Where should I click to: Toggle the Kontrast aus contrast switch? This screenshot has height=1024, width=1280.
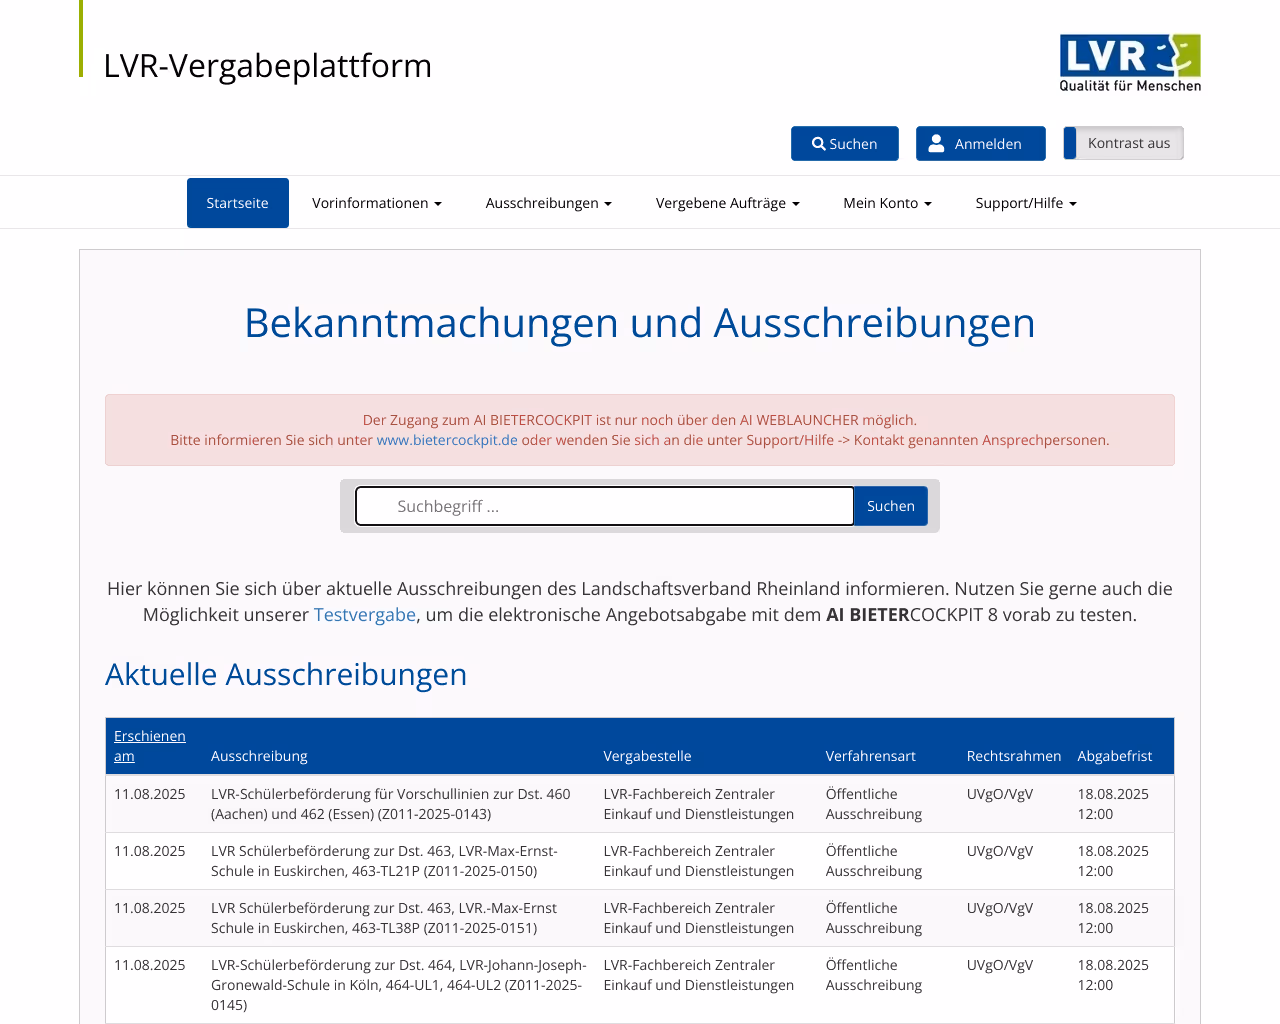tap(1123, 142)
